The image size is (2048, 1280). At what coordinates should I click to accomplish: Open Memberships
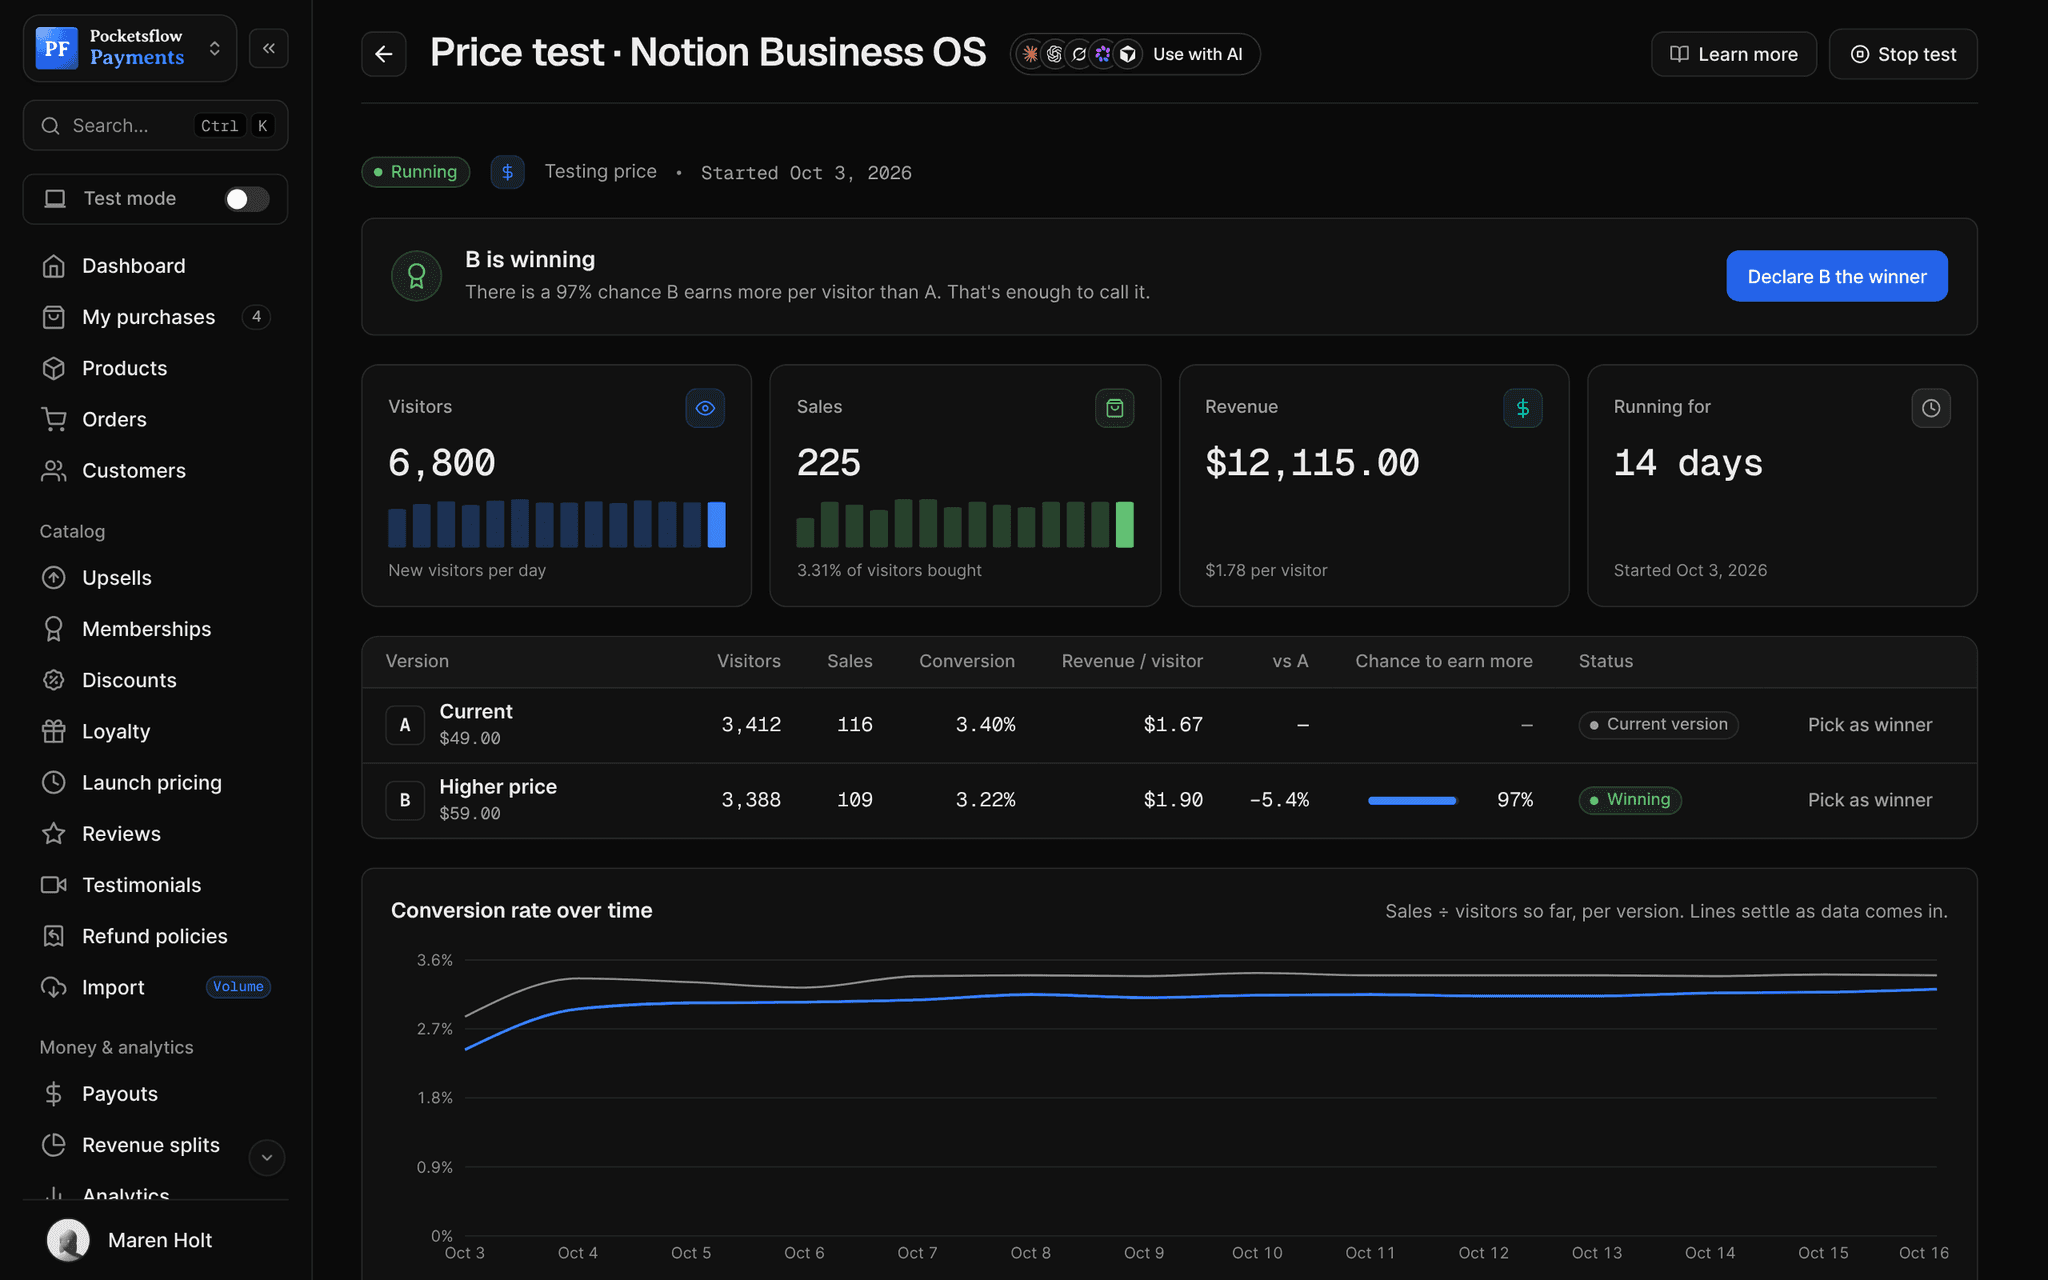pos(155,629)
